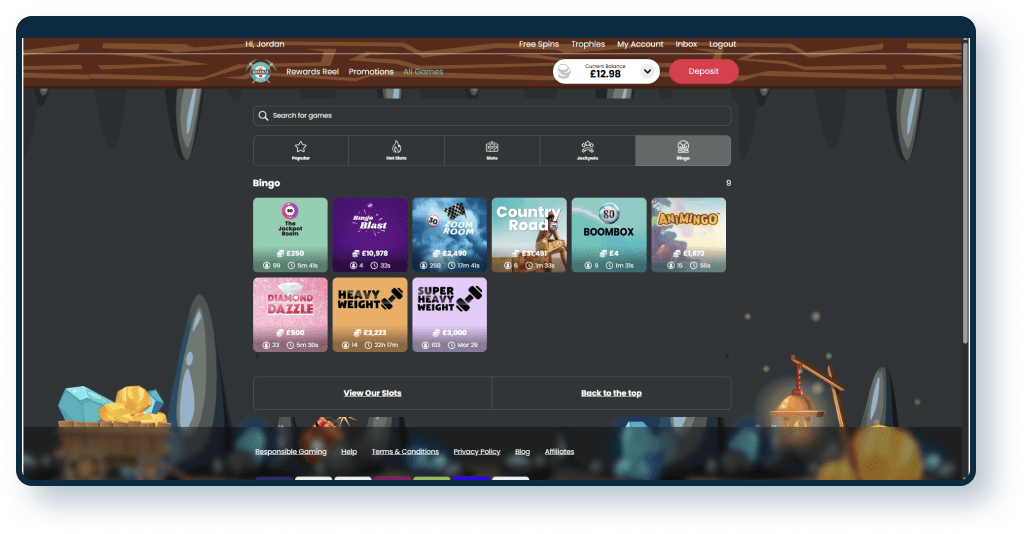Open the Jackpots category

point(587,150)
